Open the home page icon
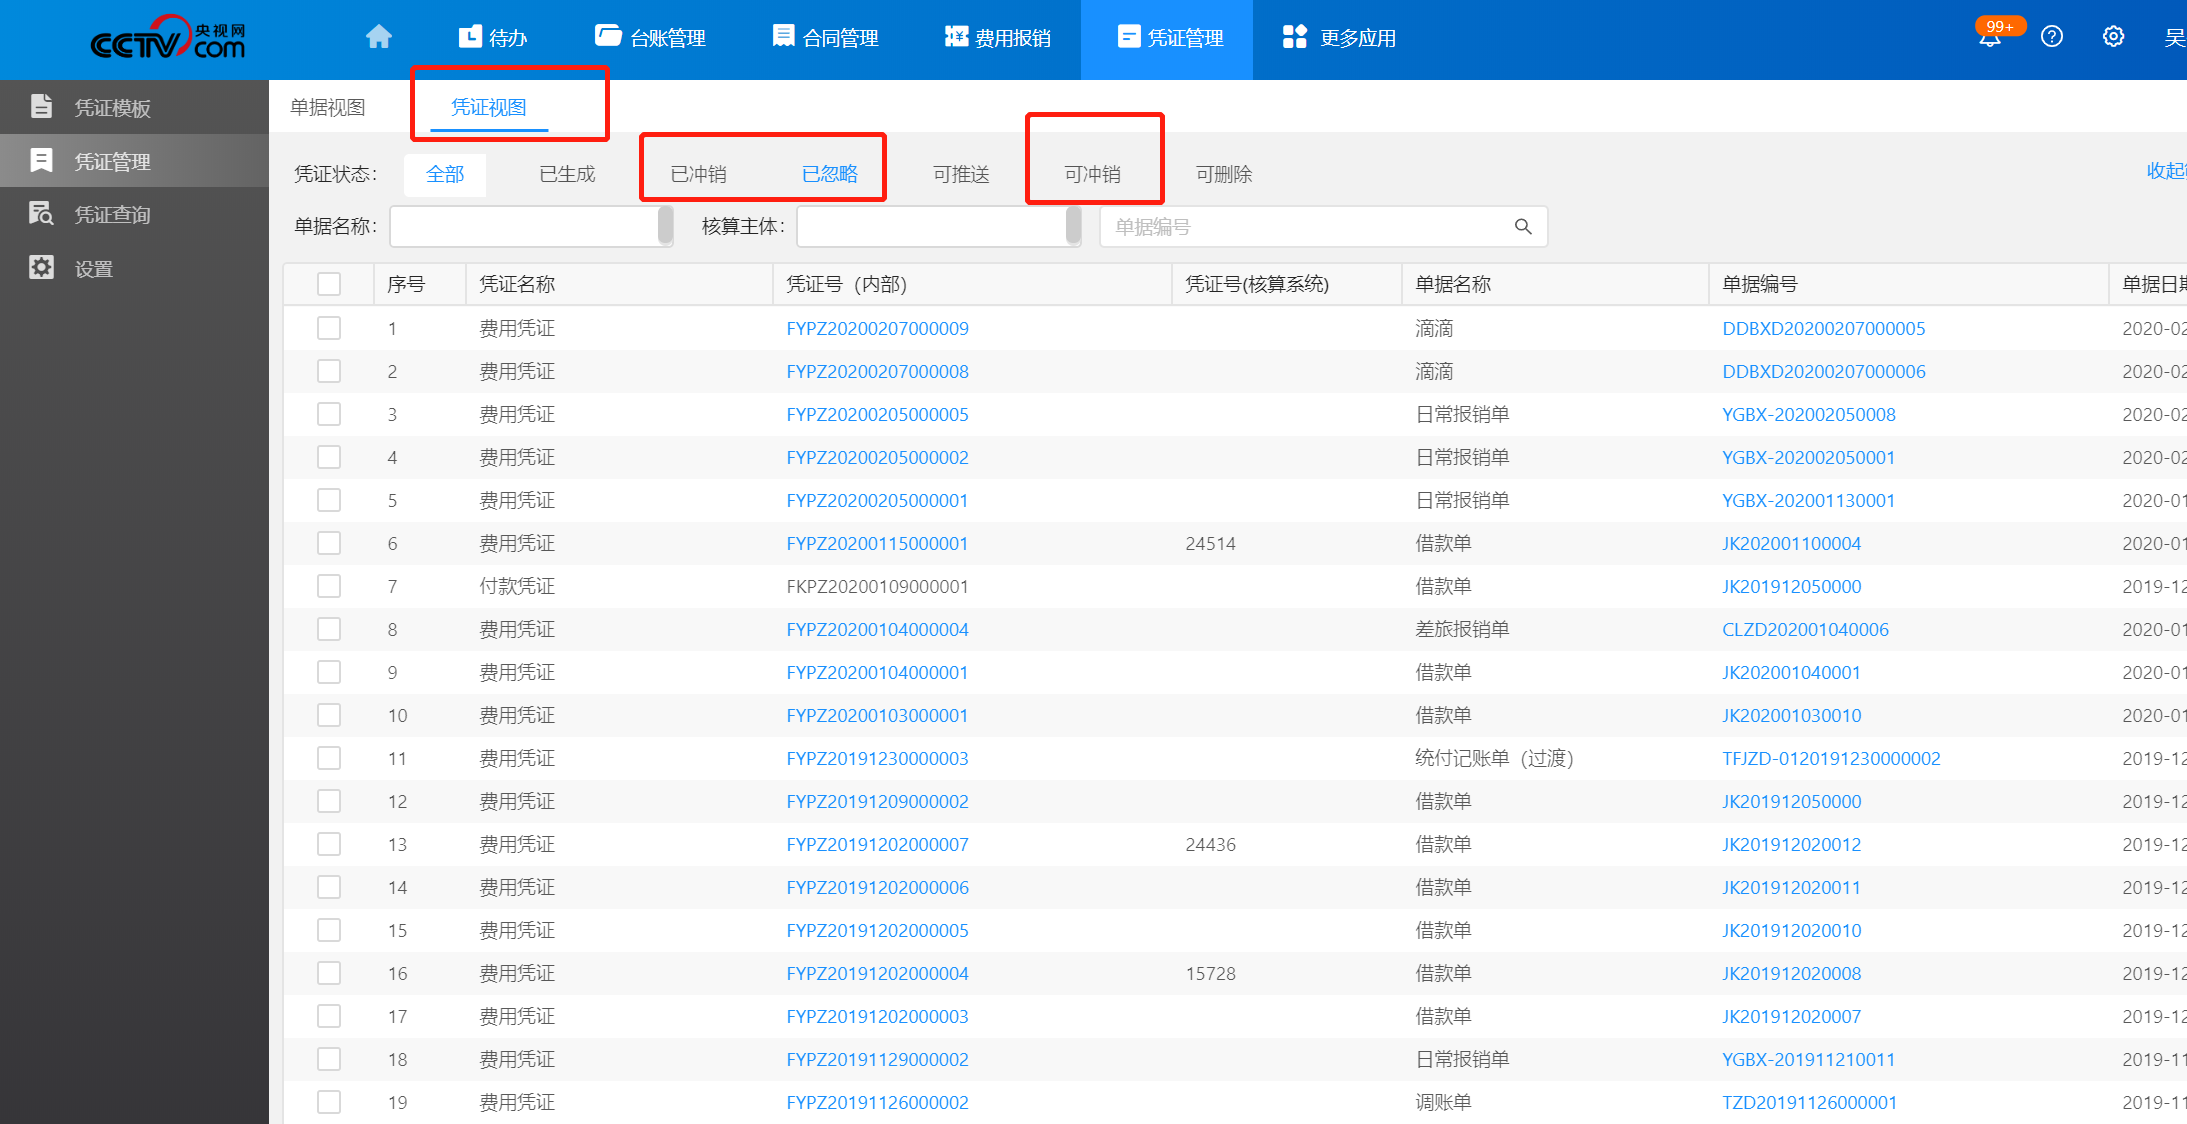This screenshot has width=2187, height=1124. pos(379,37)
